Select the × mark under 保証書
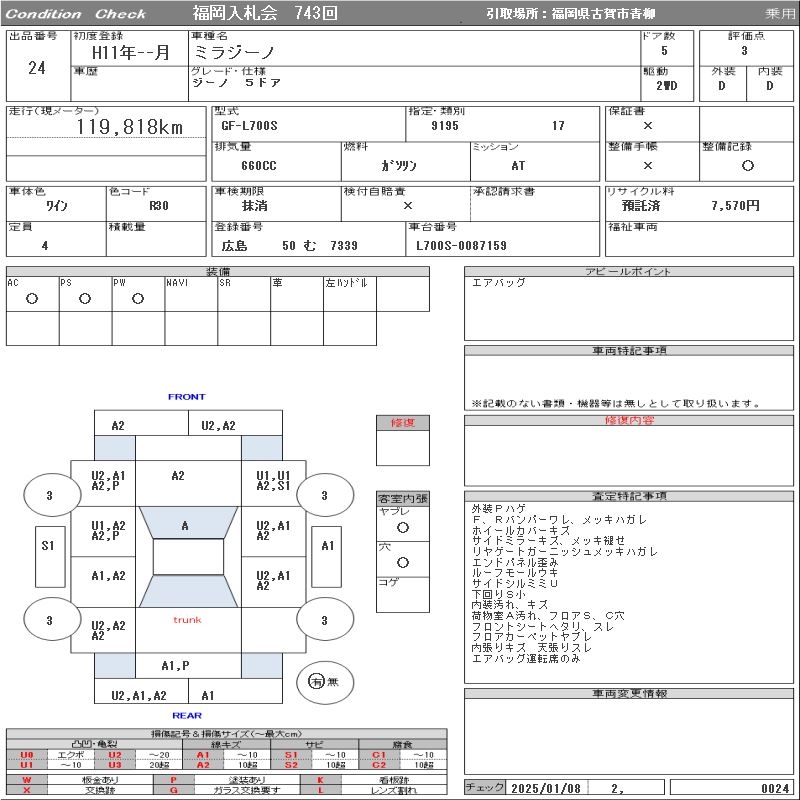The image size is (800, 800). tap(647, 126)
